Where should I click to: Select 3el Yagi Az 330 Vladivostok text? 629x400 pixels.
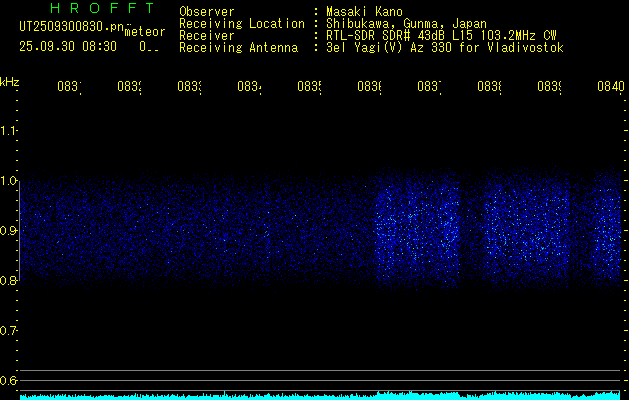click(445, 48)
